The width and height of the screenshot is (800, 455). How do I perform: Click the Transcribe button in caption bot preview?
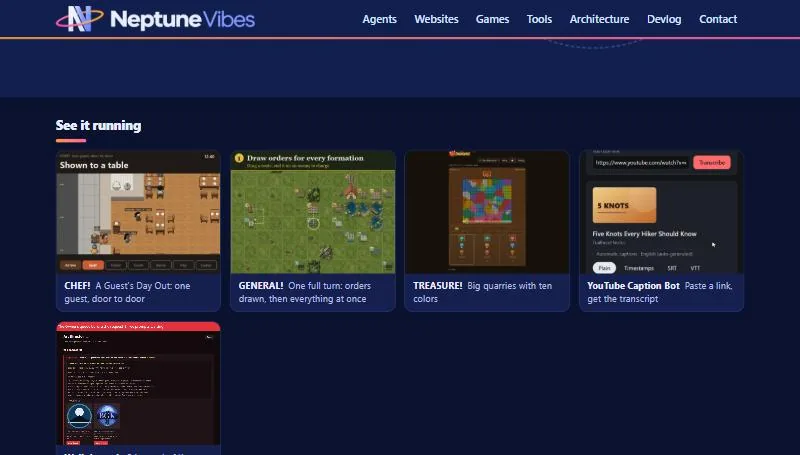pyautogui.click(x=712, y=162)
